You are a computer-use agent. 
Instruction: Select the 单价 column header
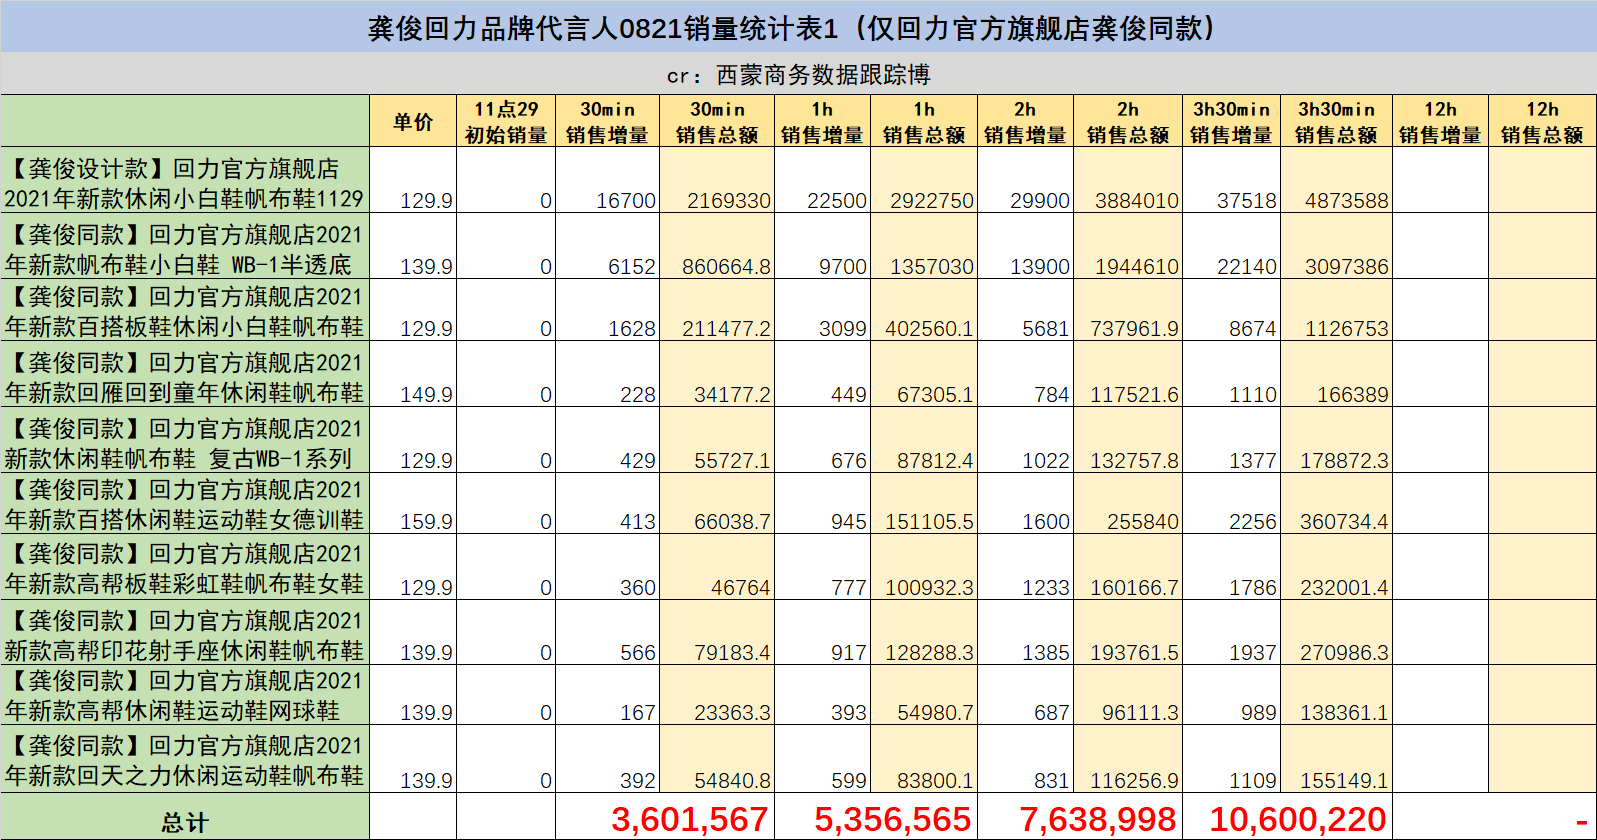coord(413,122)
